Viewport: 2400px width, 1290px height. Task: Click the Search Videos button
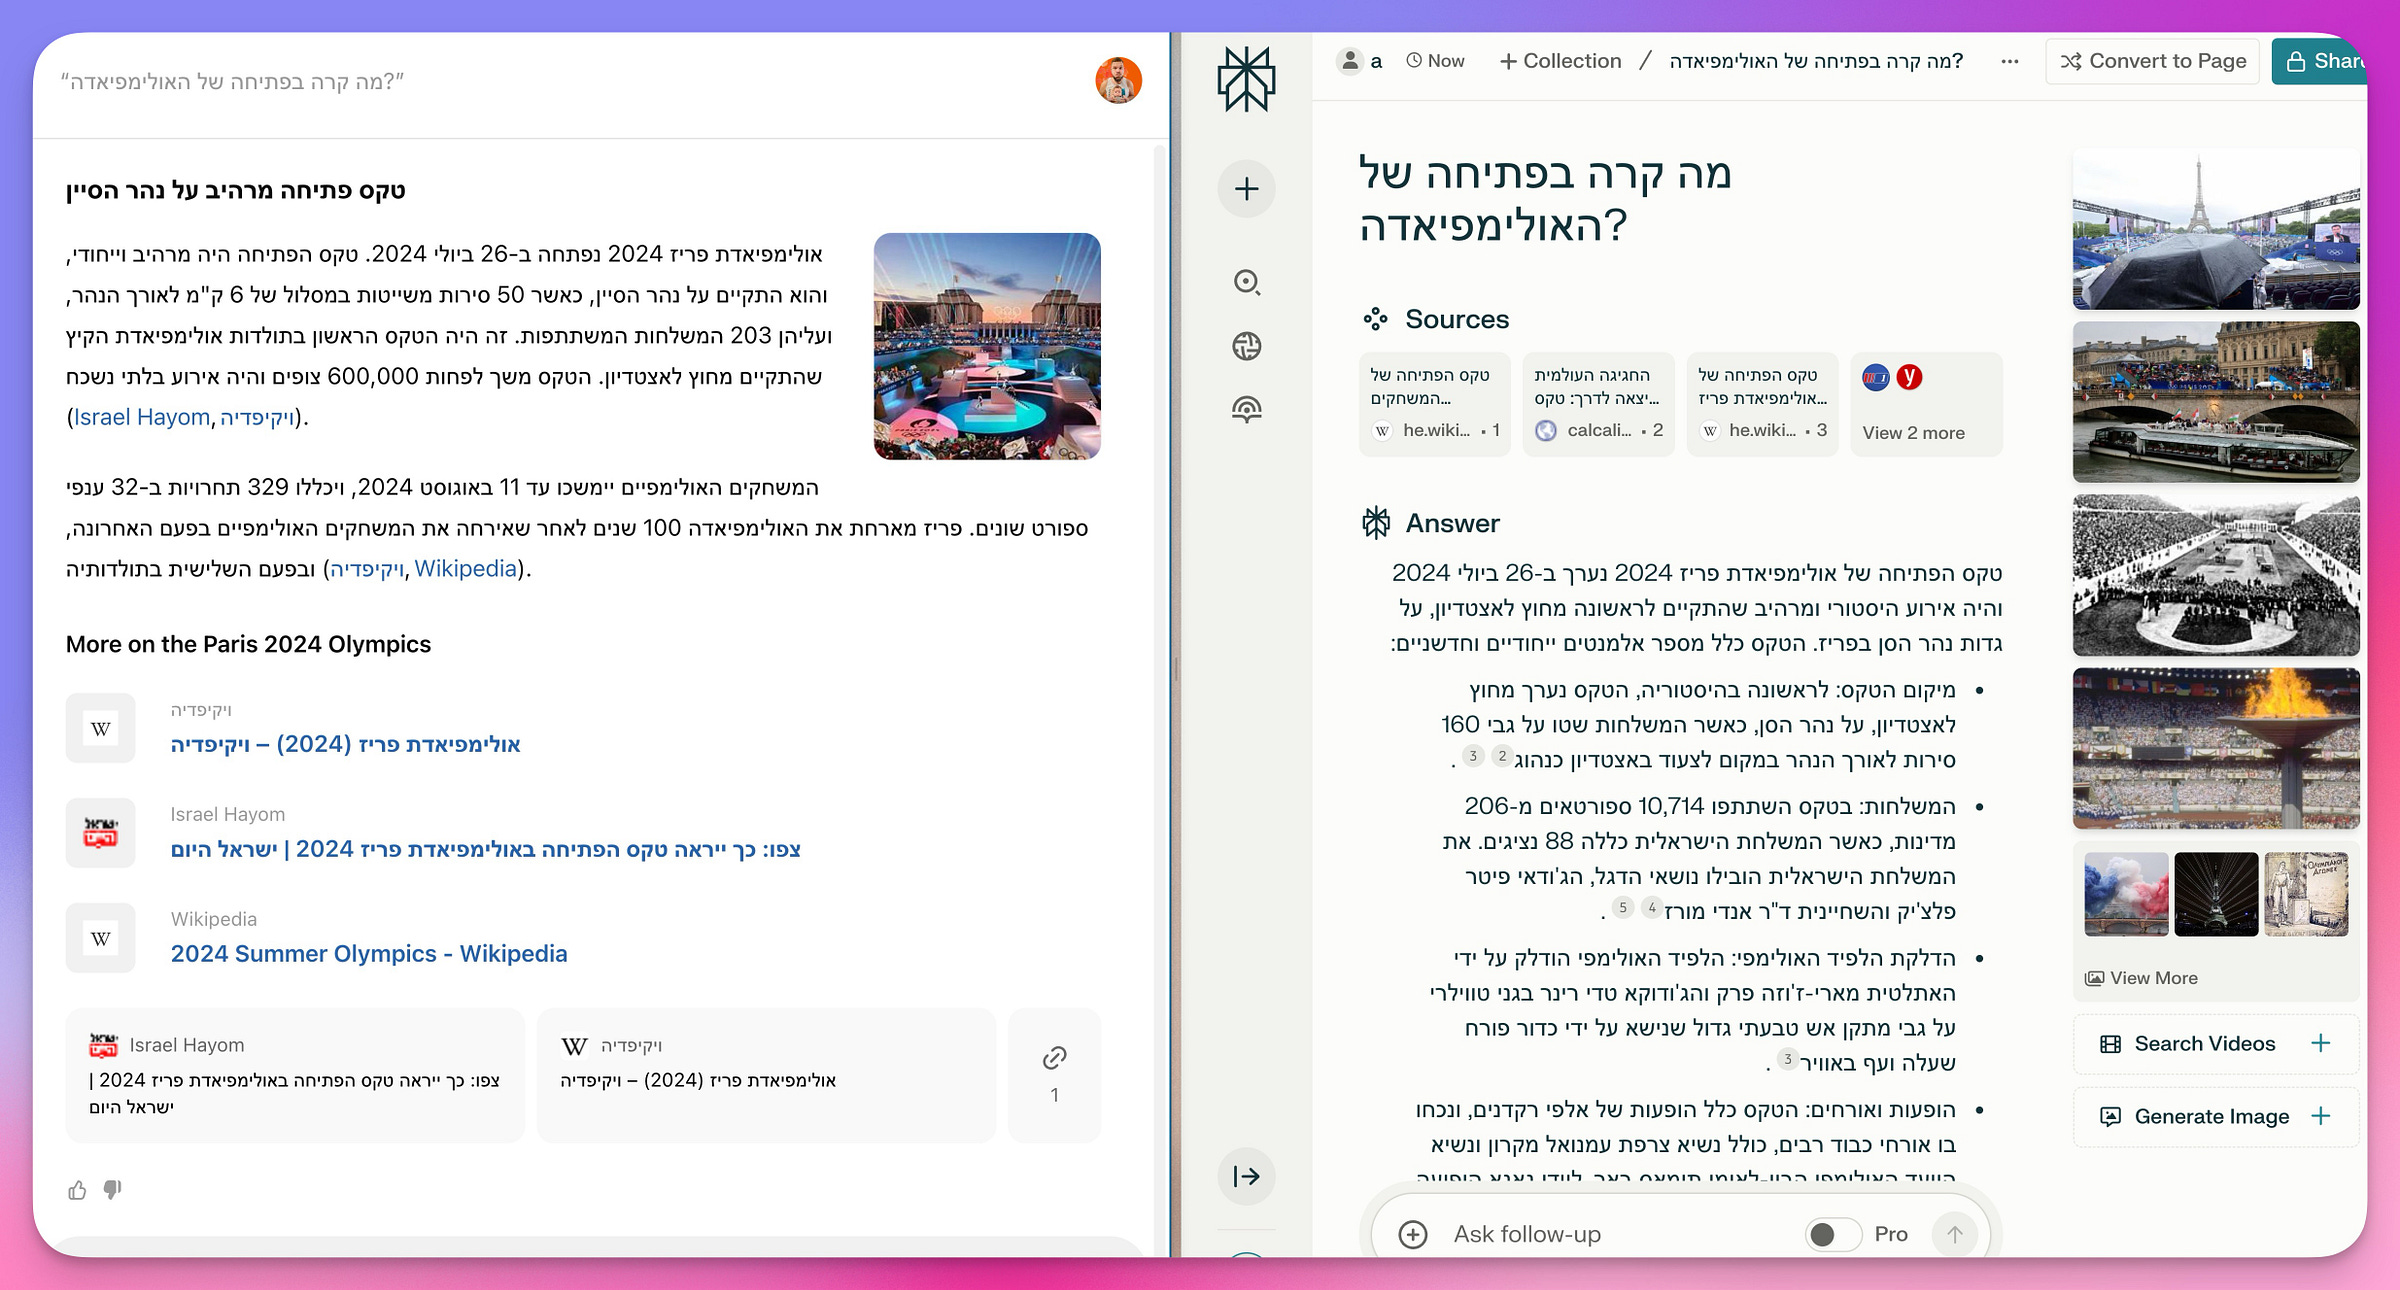(2216, 1043)
